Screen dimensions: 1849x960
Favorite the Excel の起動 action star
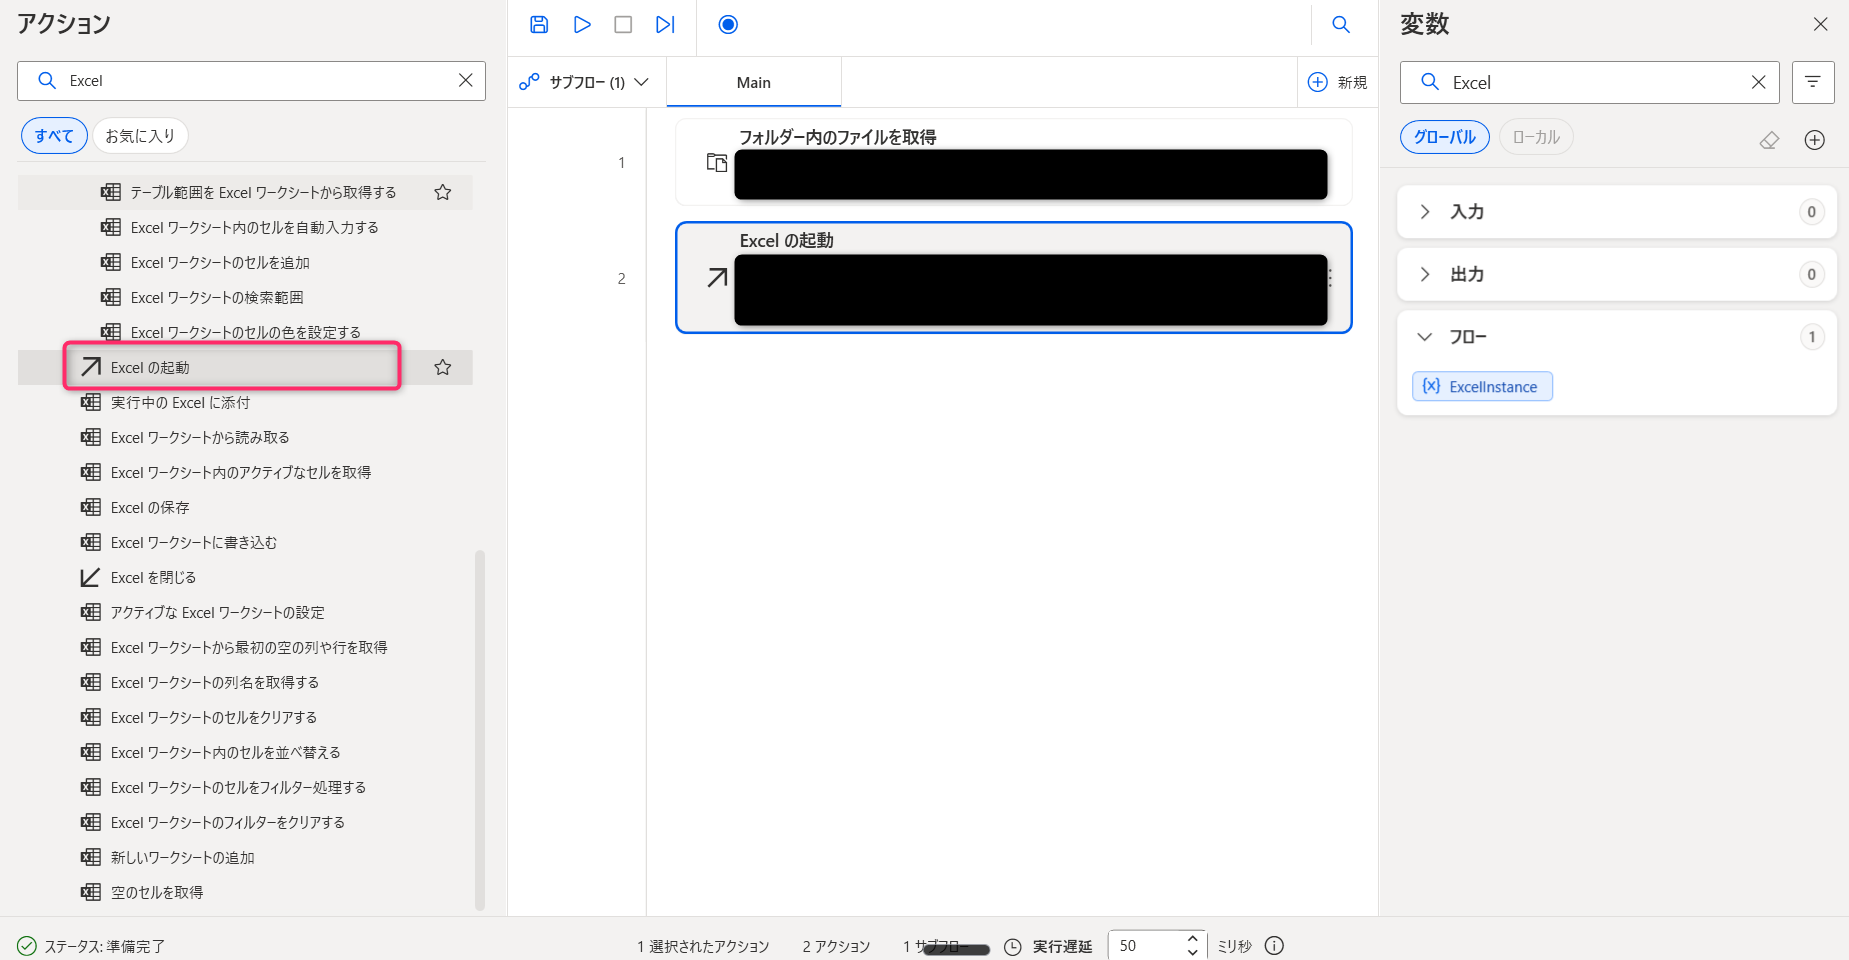(x=443, y=368)
